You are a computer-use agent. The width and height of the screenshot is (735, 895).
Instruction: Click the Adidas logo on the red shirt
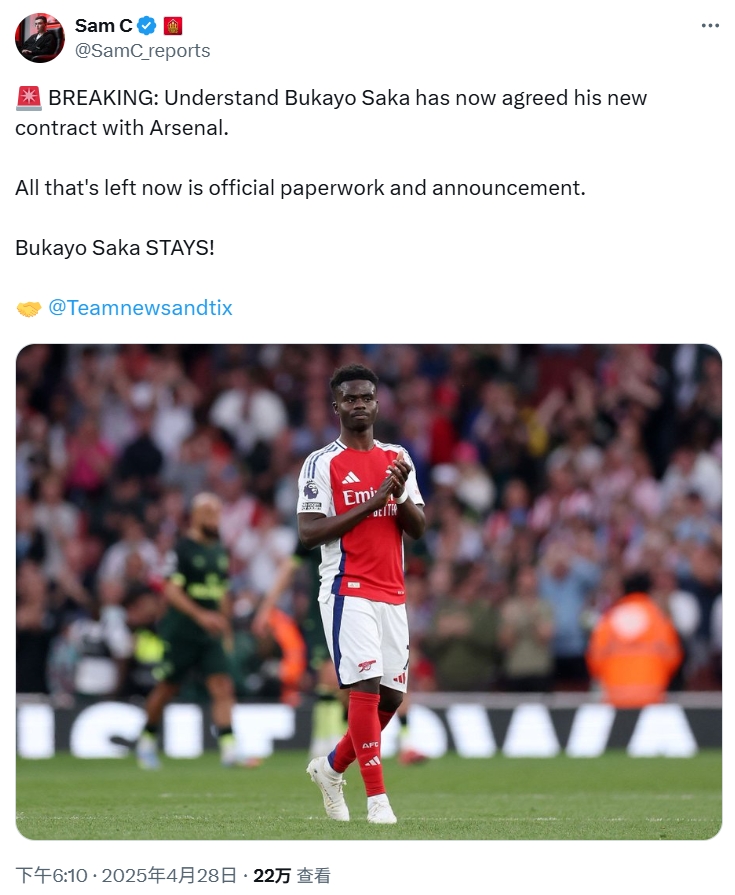[350, 478]
